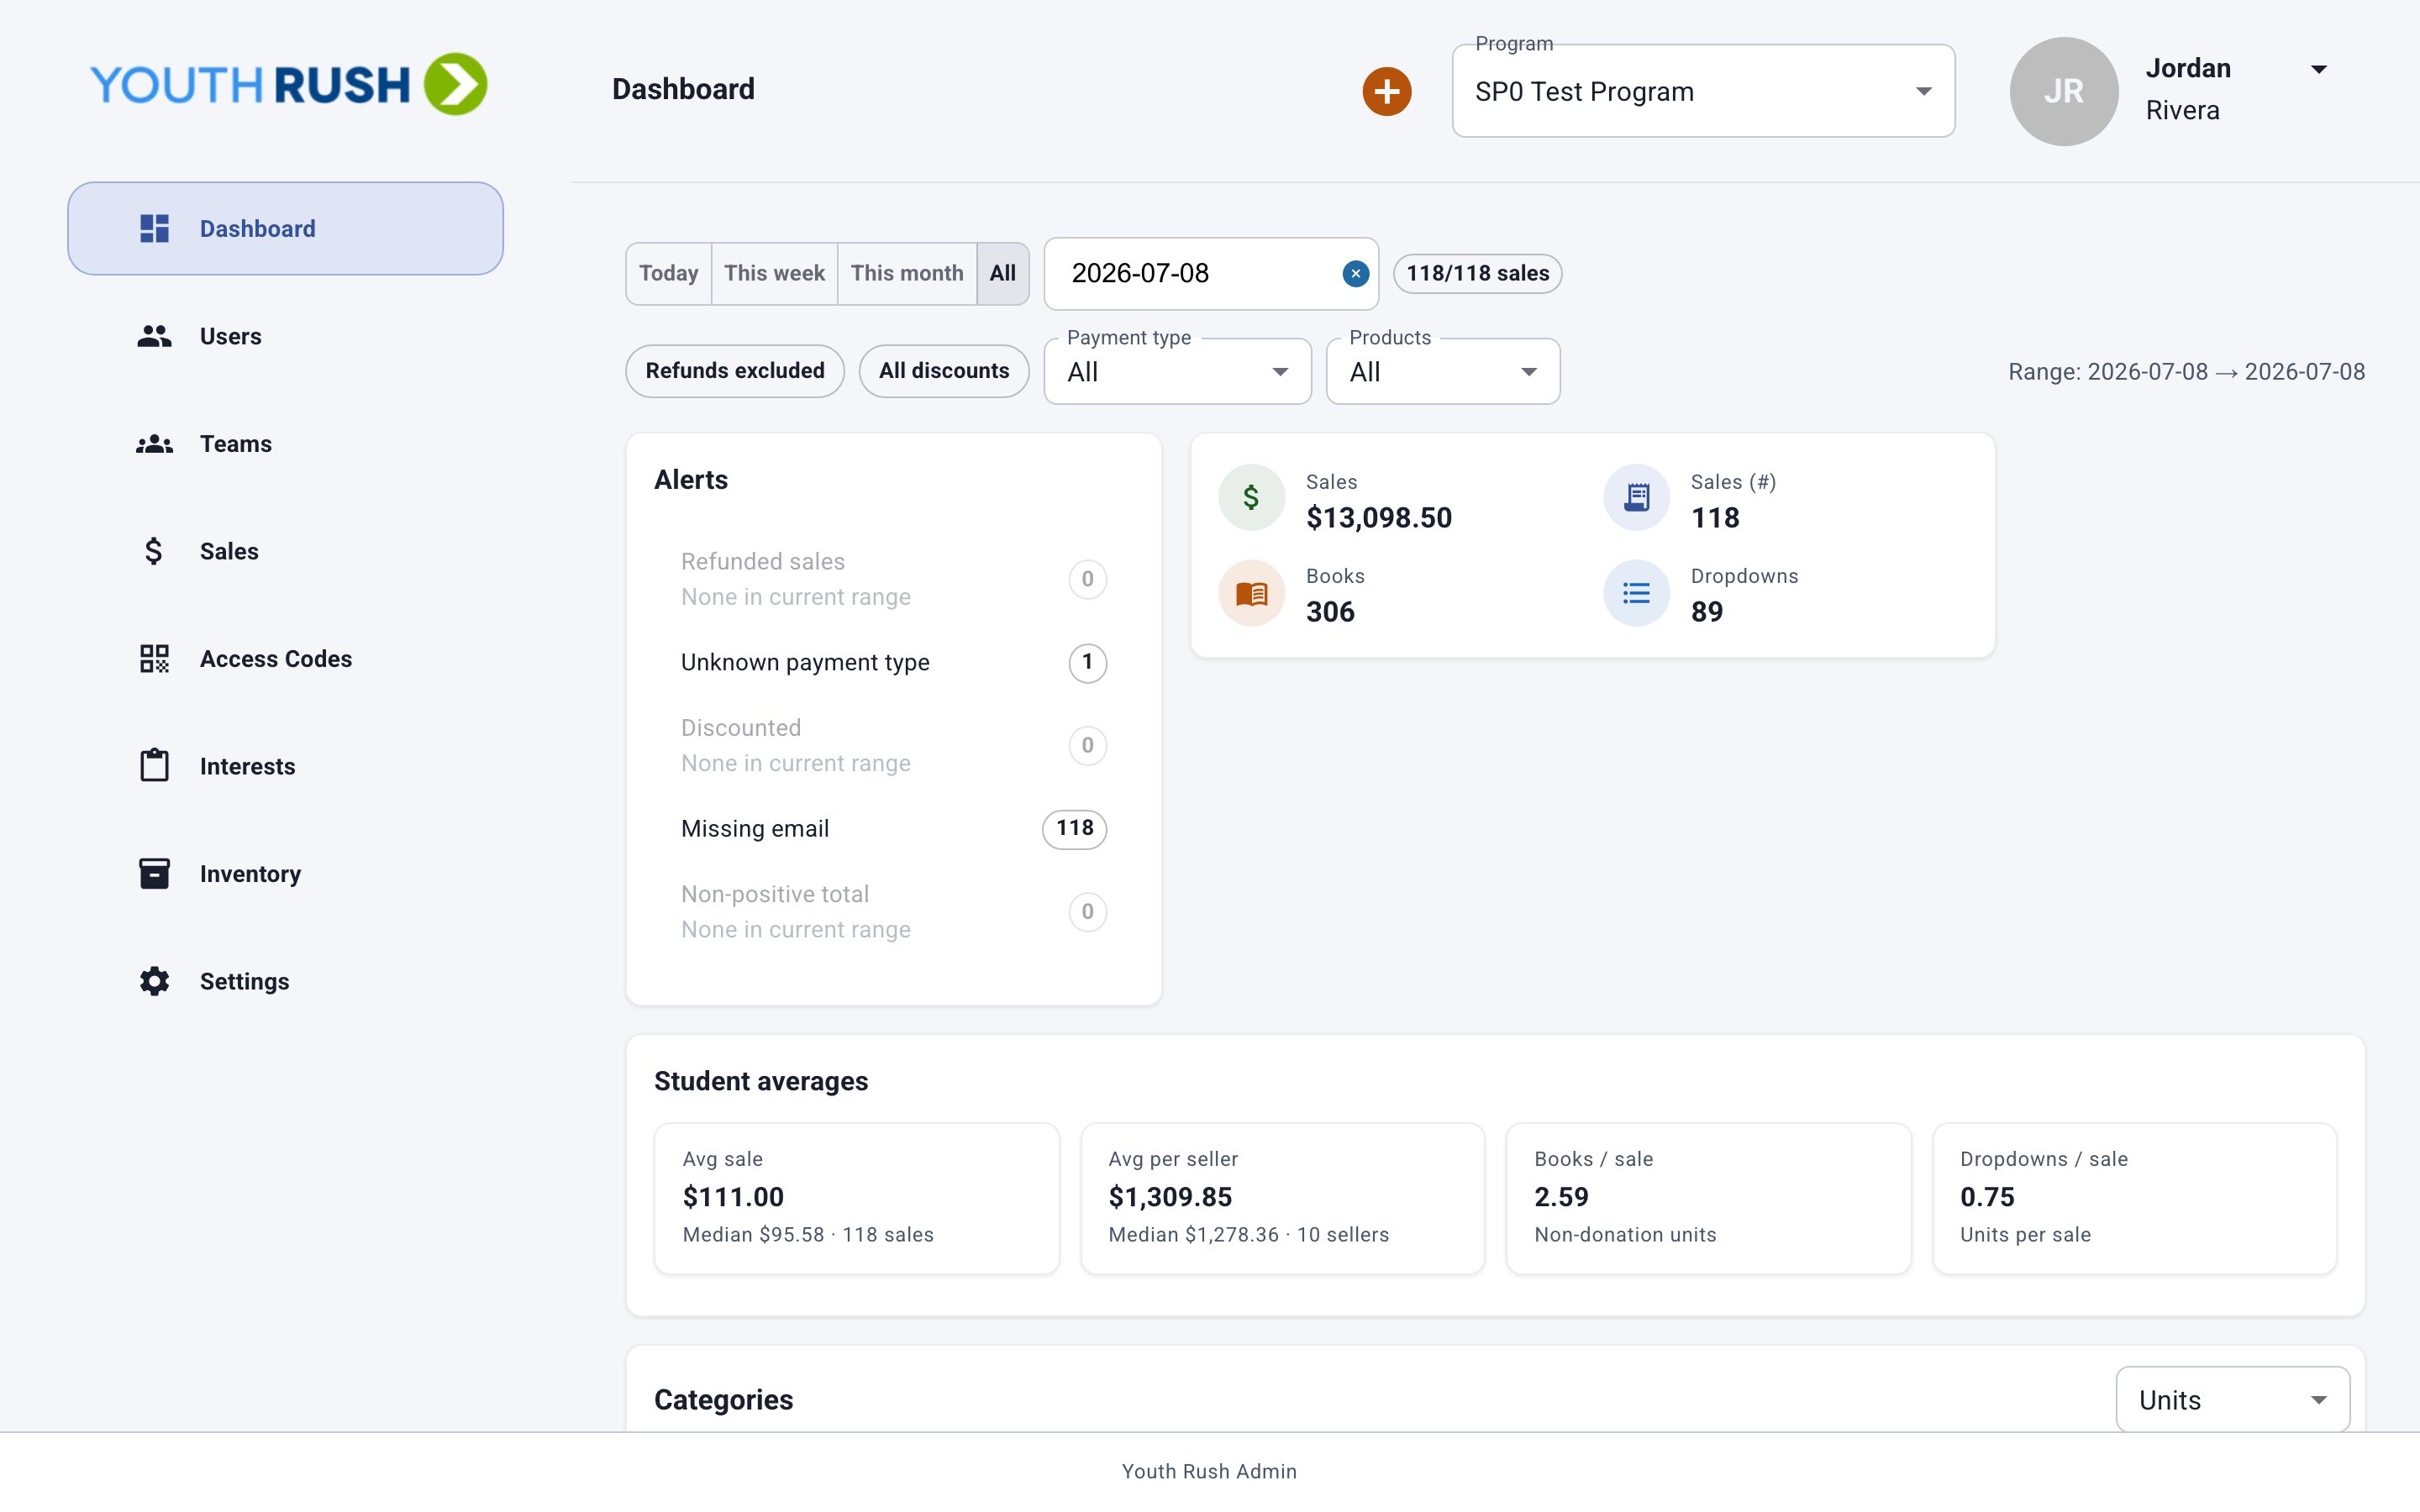The image size is (2420, 1512).
Task: Open the Dashboard menu item
Action: 285,229
